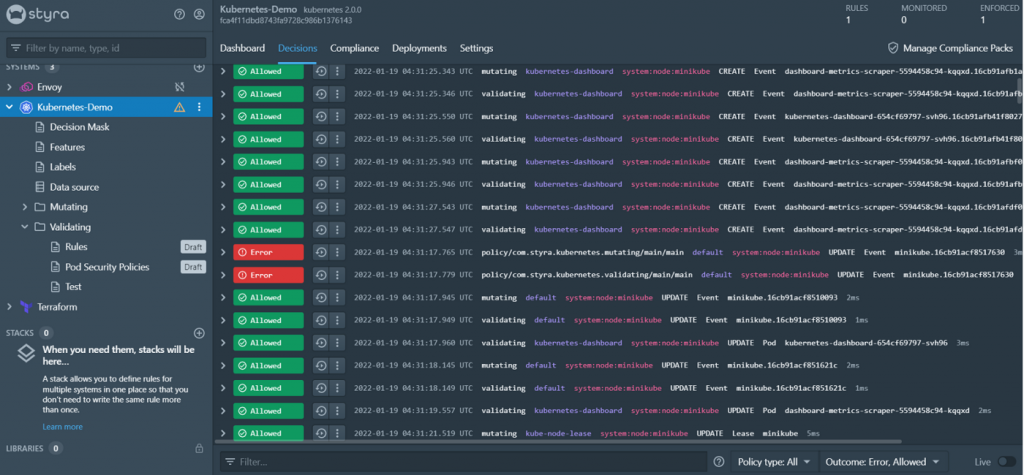This screenshot has height=475, width=1024.
Task: Expand the Mutating folder
Action: tap(25, 207)
